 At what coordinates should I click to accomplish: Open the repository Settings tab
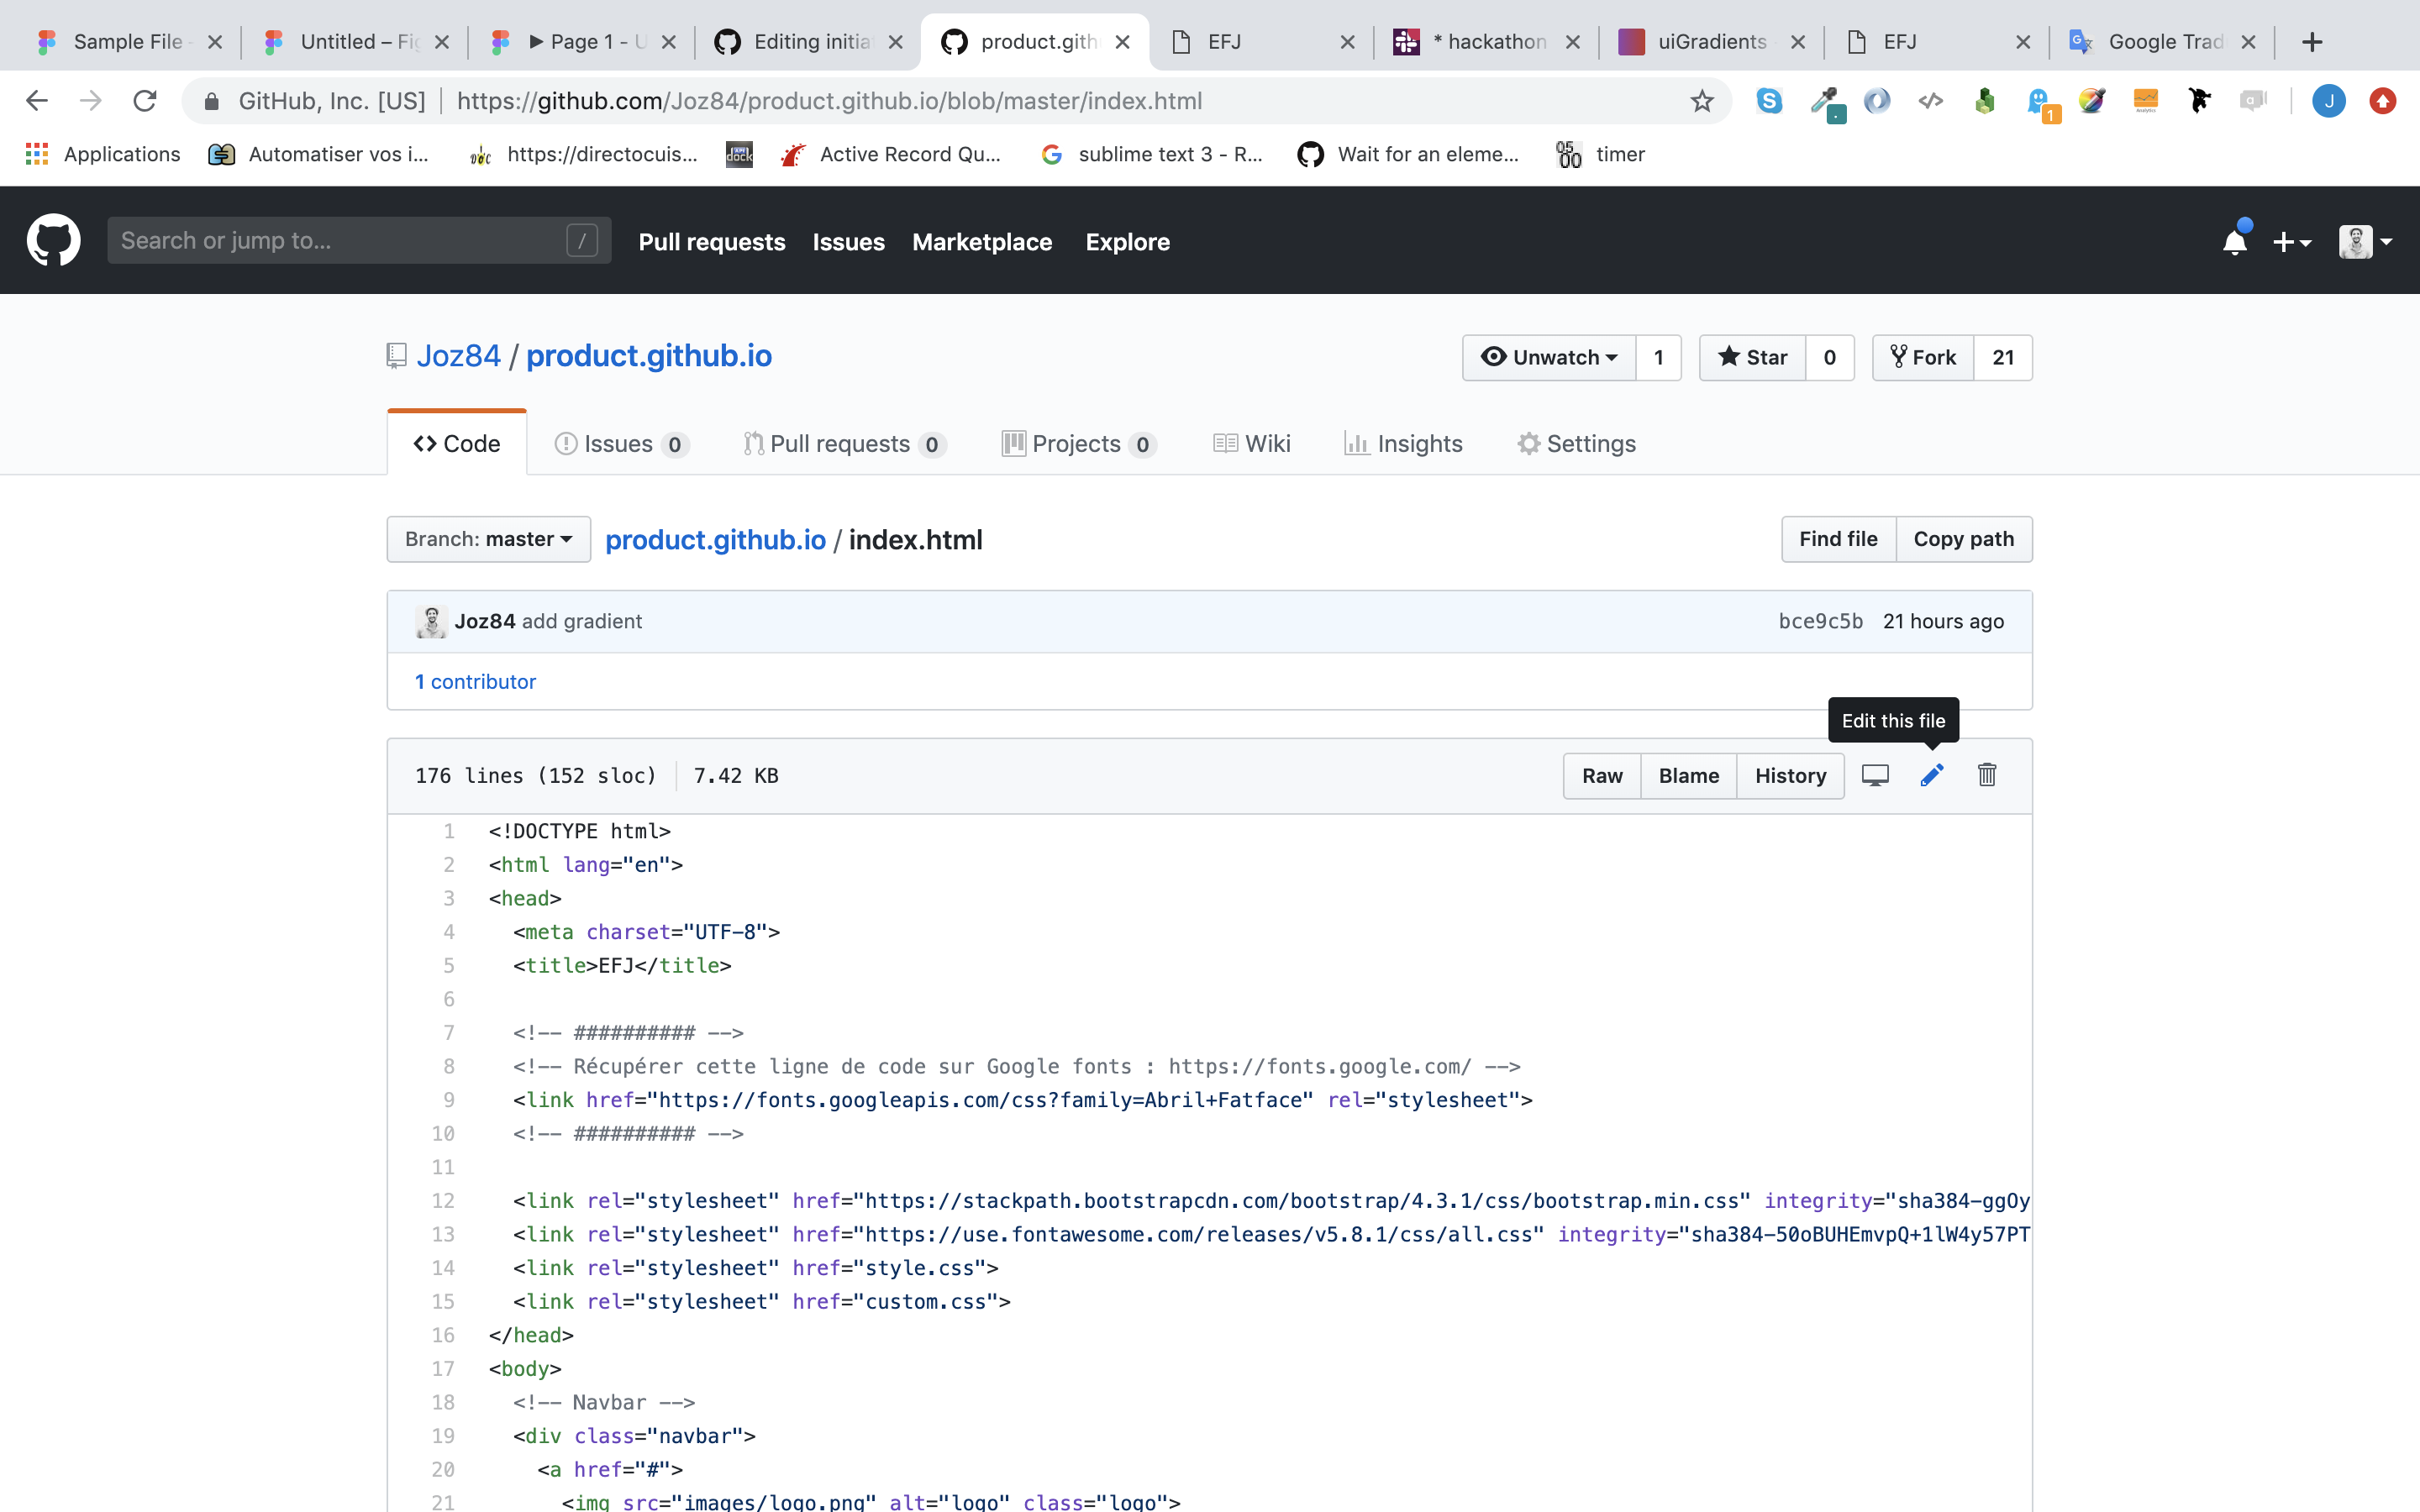pos(1576,443)
